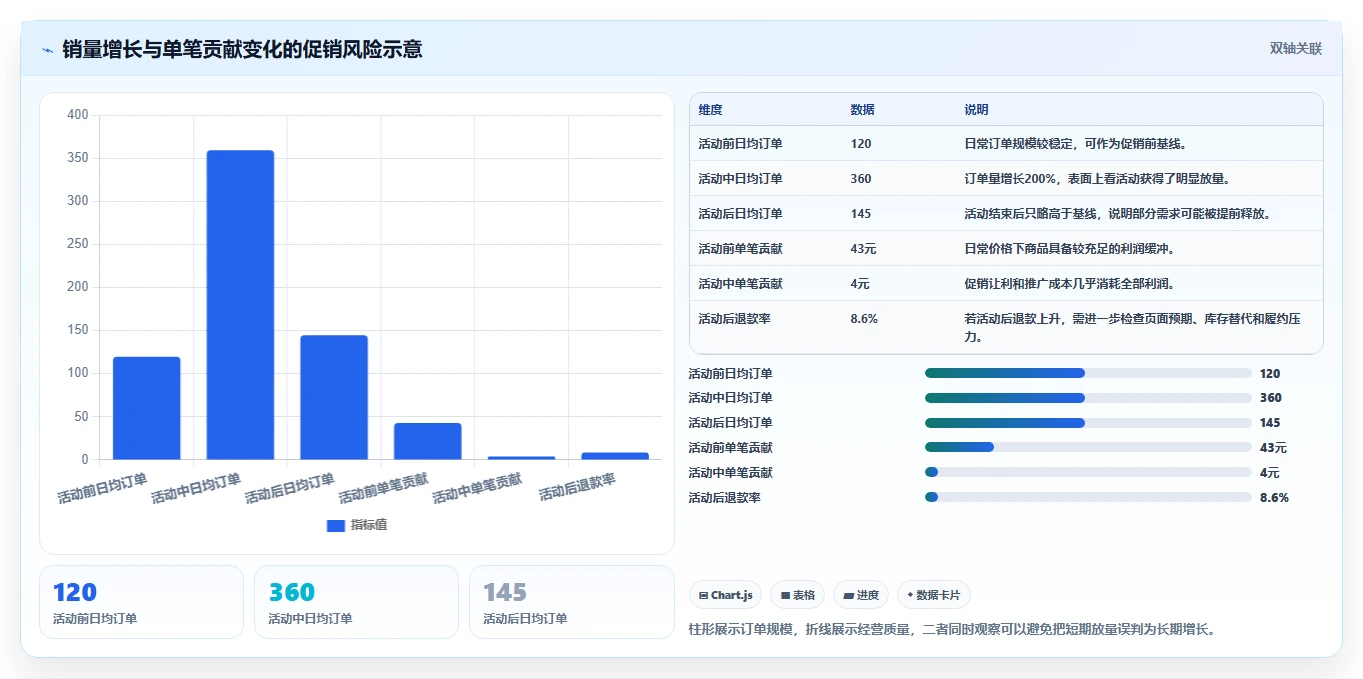1363x679 pixels.
Task: Click the progress bar showing value 145
Action: (1088, 423)
